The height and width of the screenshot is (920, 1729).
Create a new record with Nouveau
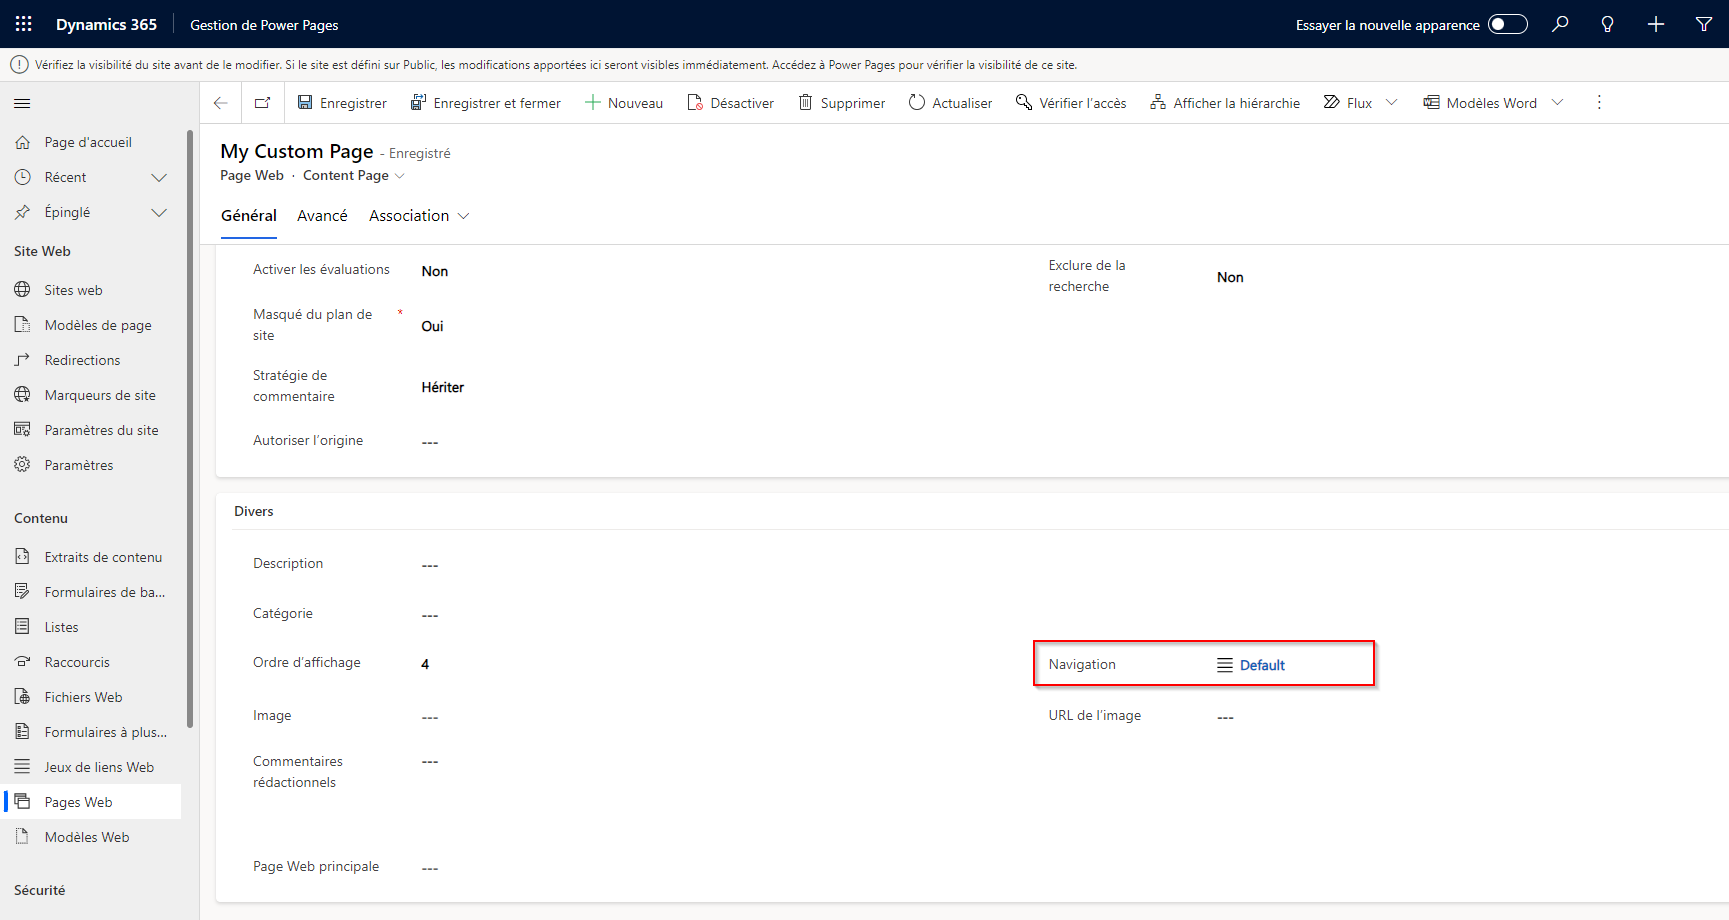[624, 103]
